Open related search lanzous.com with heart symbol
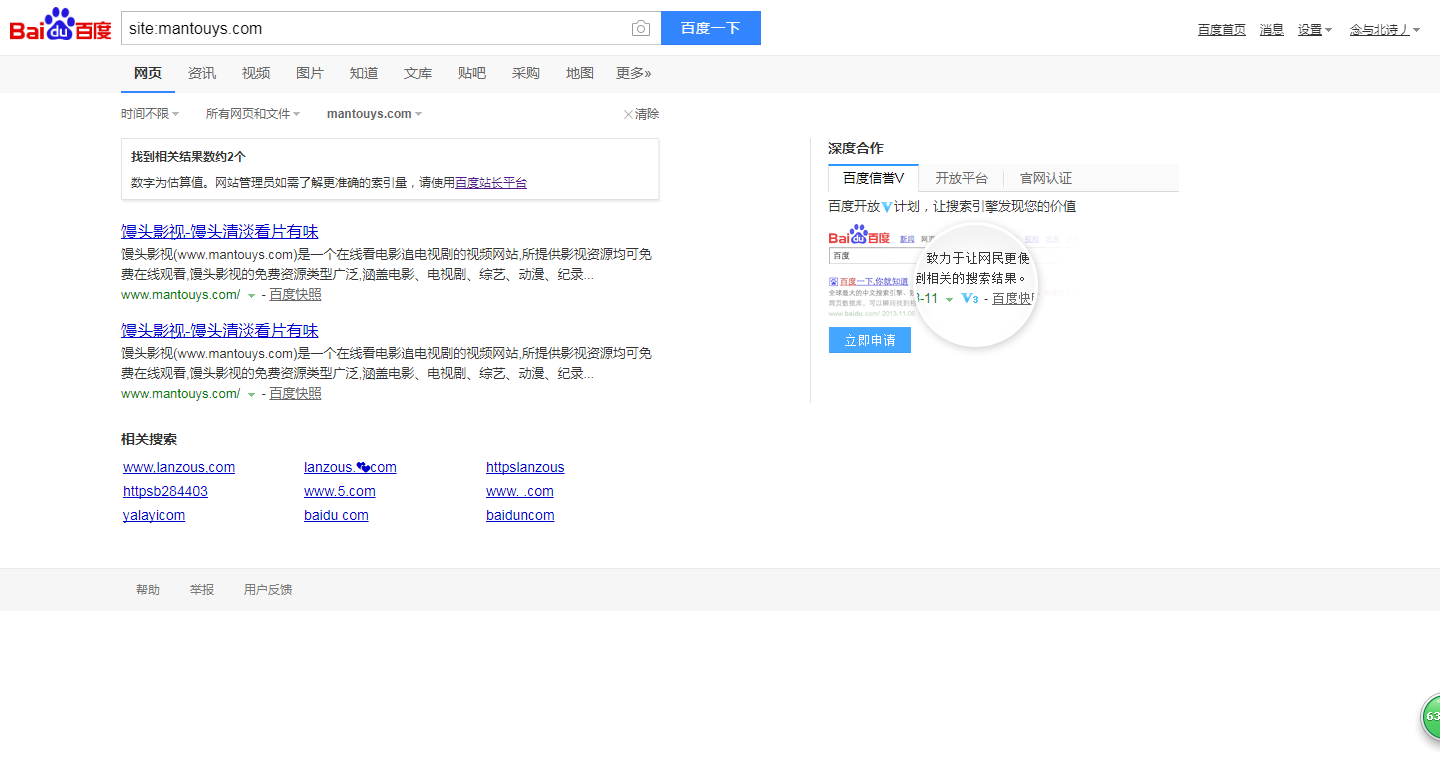 350,467
